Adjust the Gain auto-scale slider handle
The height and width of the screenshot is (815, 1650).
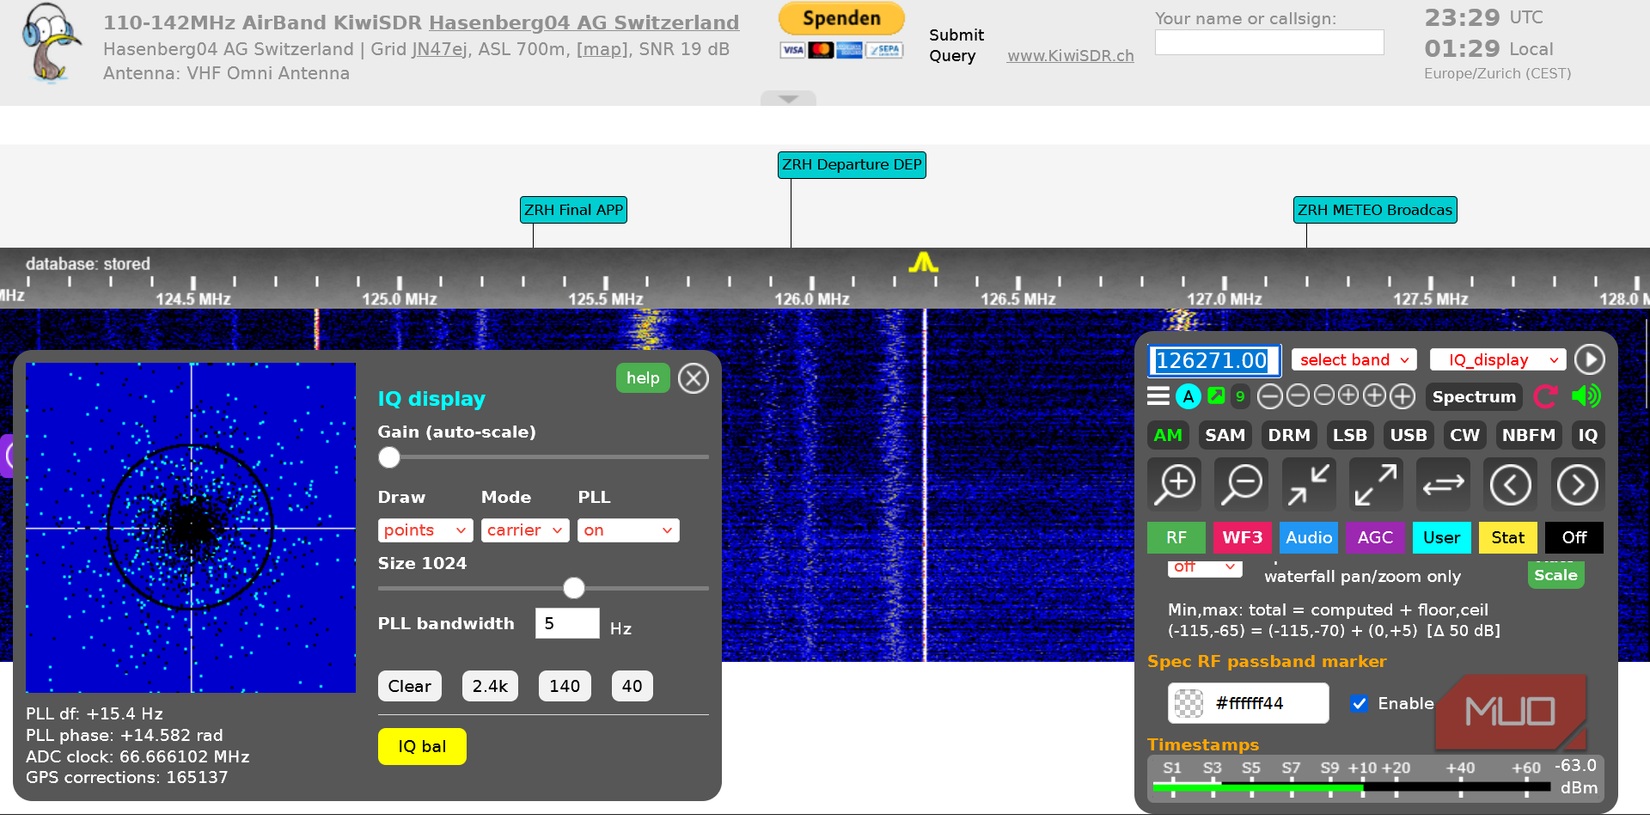(x=389, y=457)
